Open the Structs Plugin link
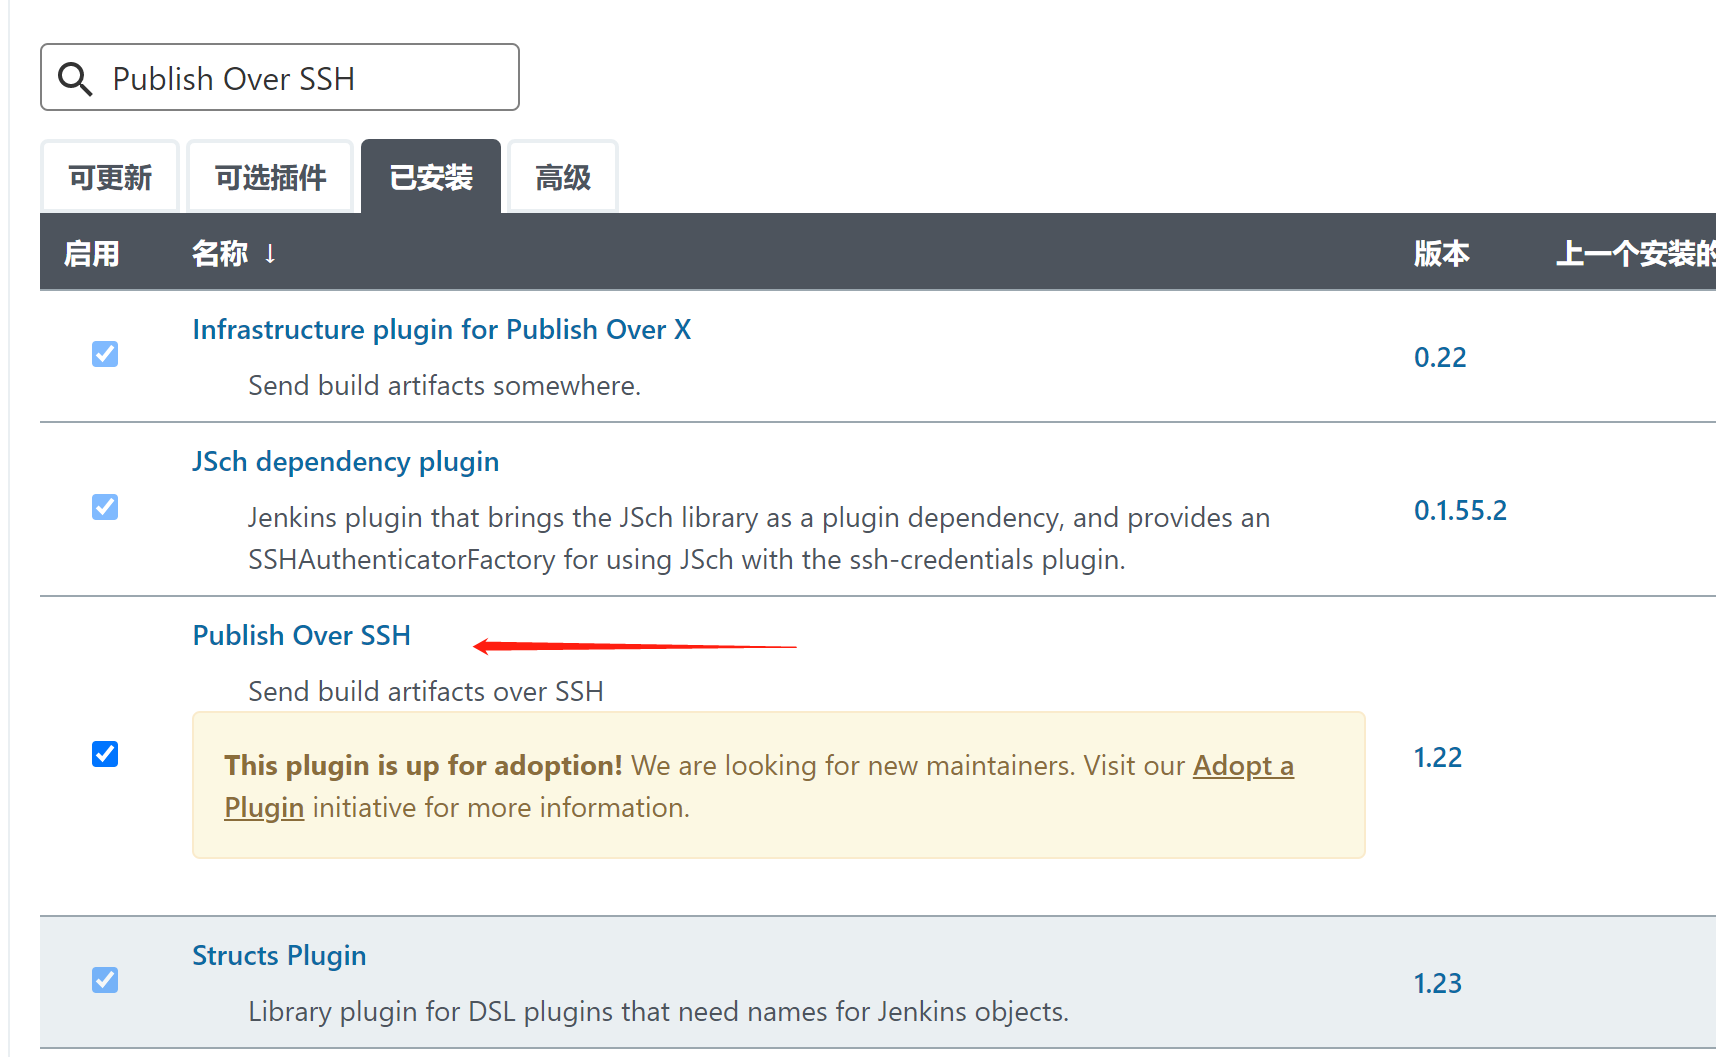 [x=279, y=955]
